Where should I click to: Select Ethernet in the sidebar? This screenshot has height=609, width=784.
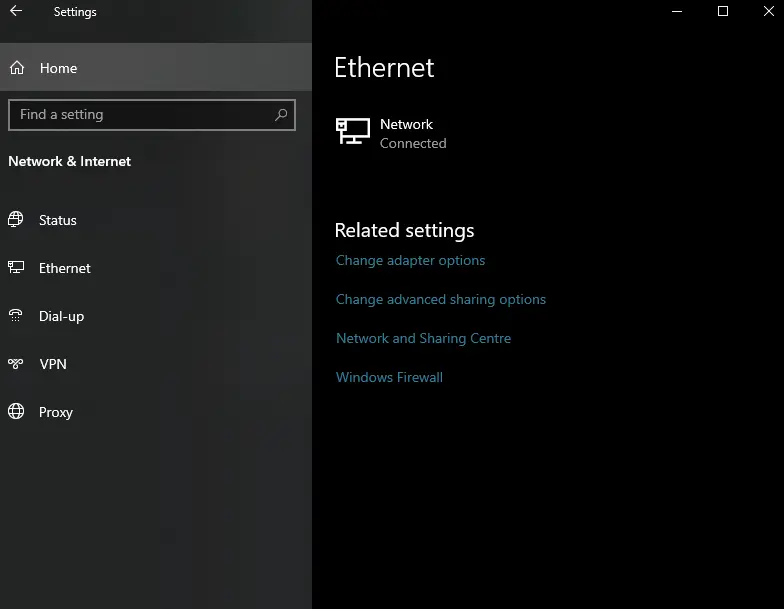(x=156, y=268)
